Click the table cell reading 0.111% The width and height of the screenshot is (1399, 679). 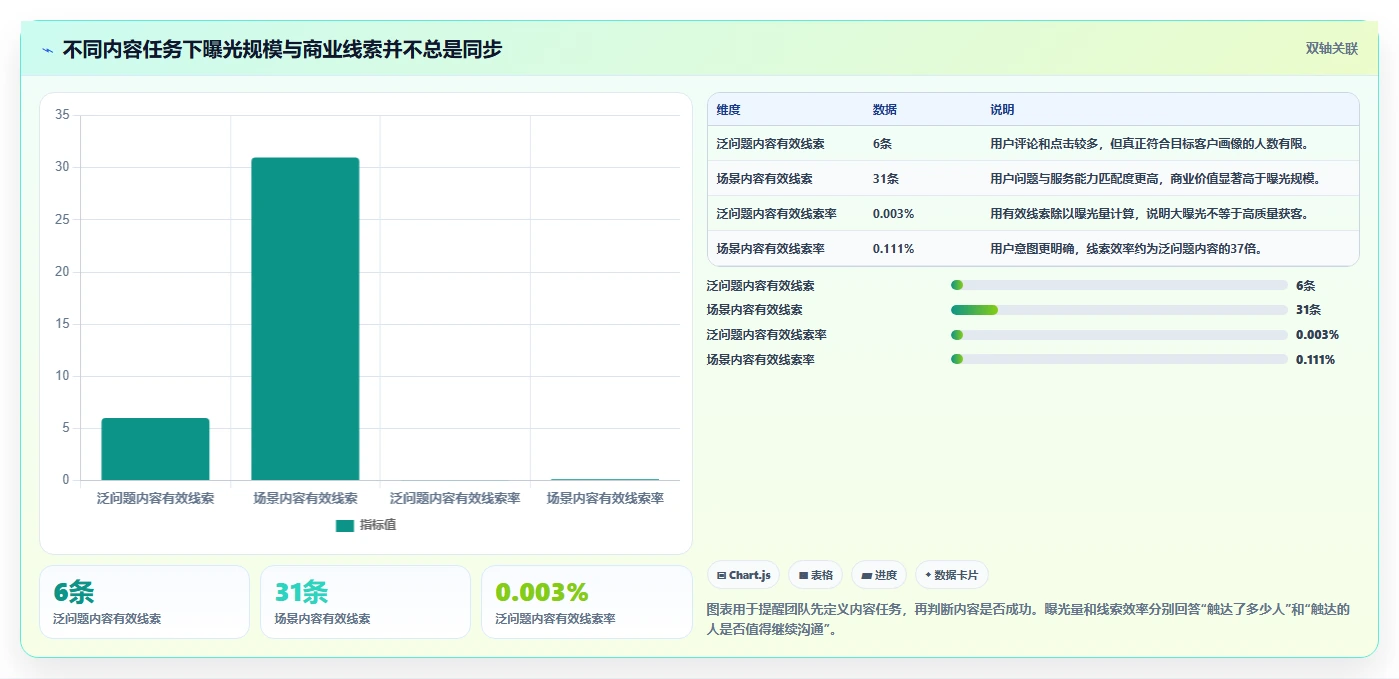tap(893, 249)
